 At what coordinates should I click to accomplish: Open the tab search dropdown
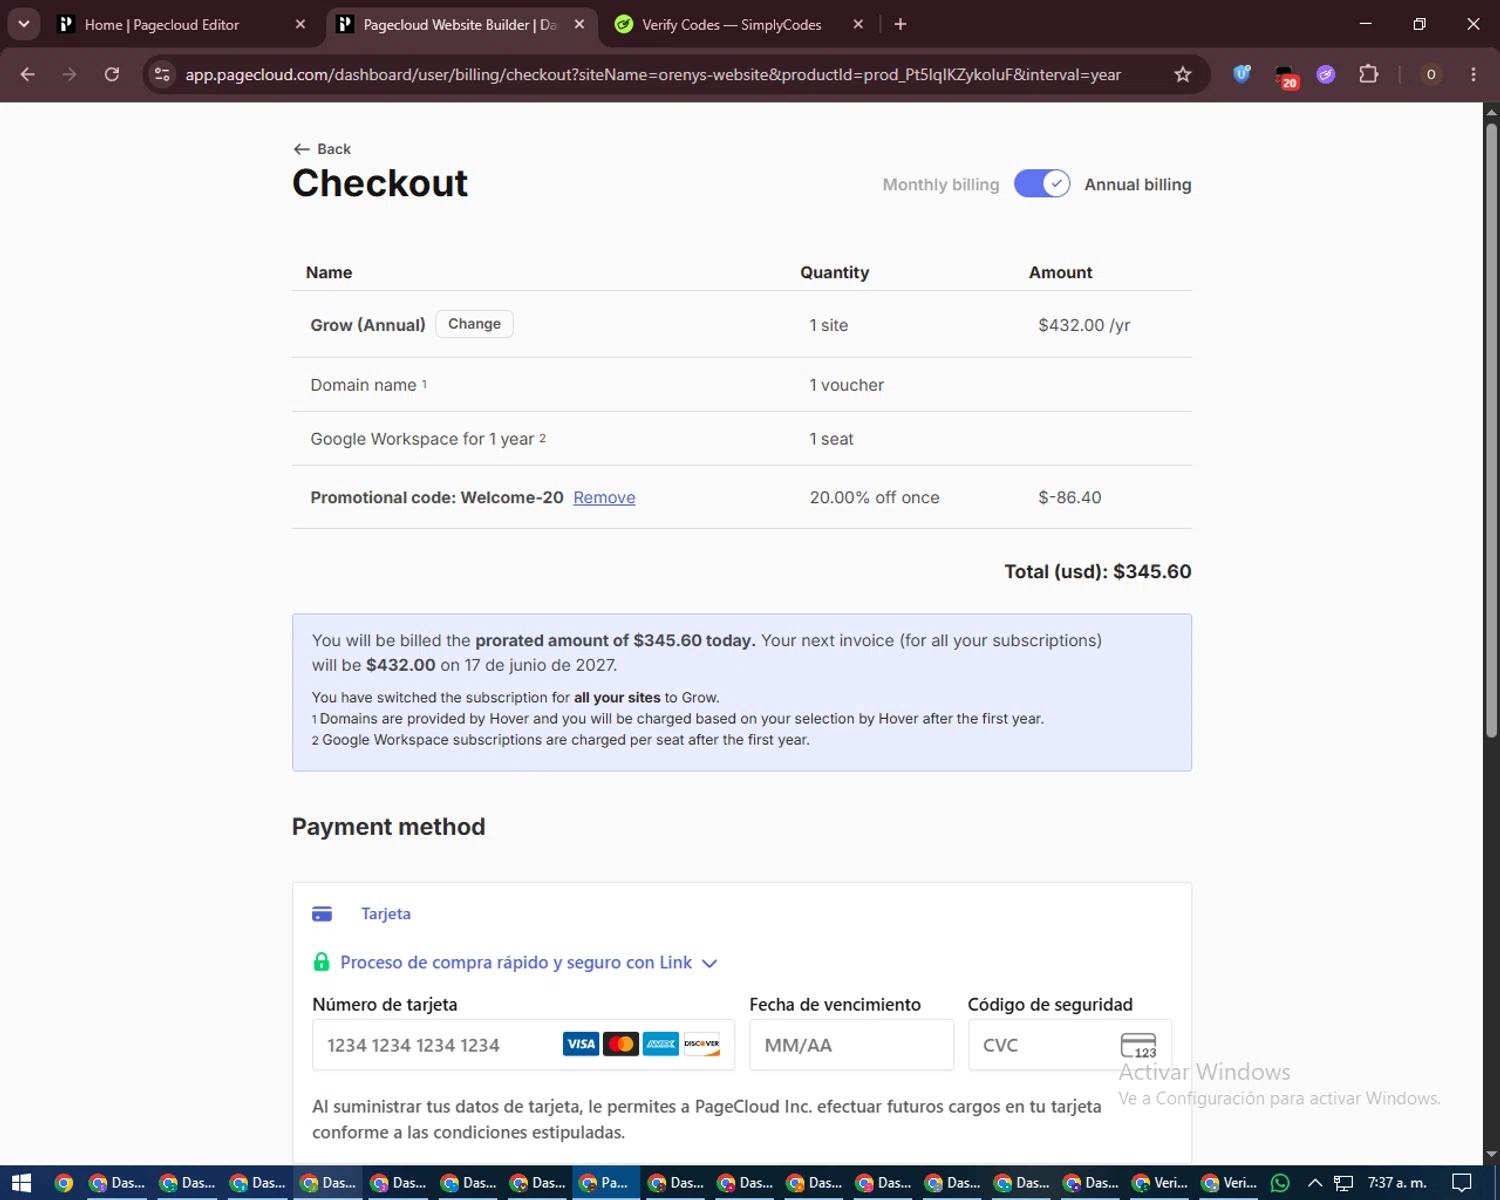tap(24, 24)
